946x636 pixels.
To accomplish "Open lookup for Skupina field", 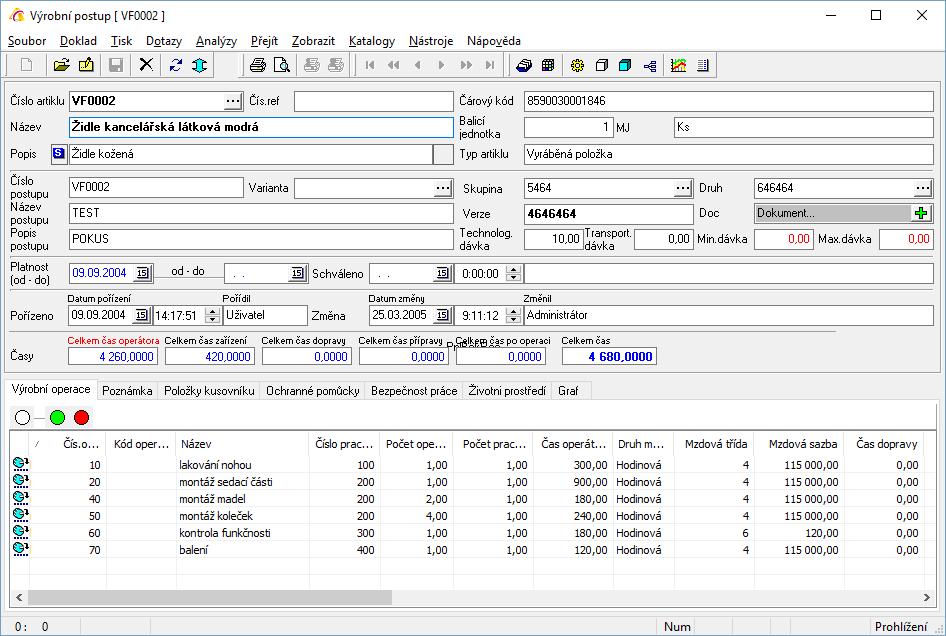I will (x=682, y=188).
